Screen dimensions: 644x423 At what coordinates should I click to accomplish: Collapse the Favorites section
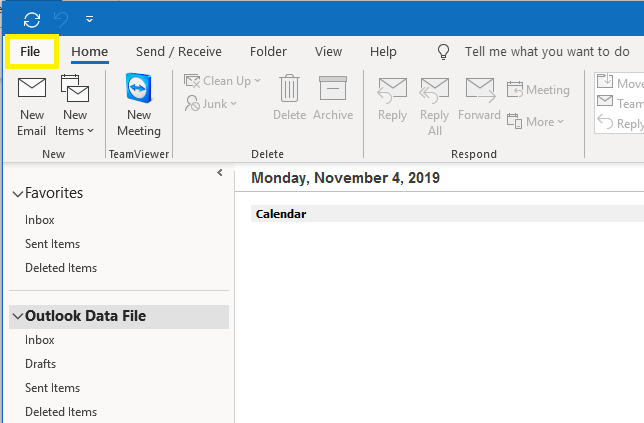click(x=17, y=193)
